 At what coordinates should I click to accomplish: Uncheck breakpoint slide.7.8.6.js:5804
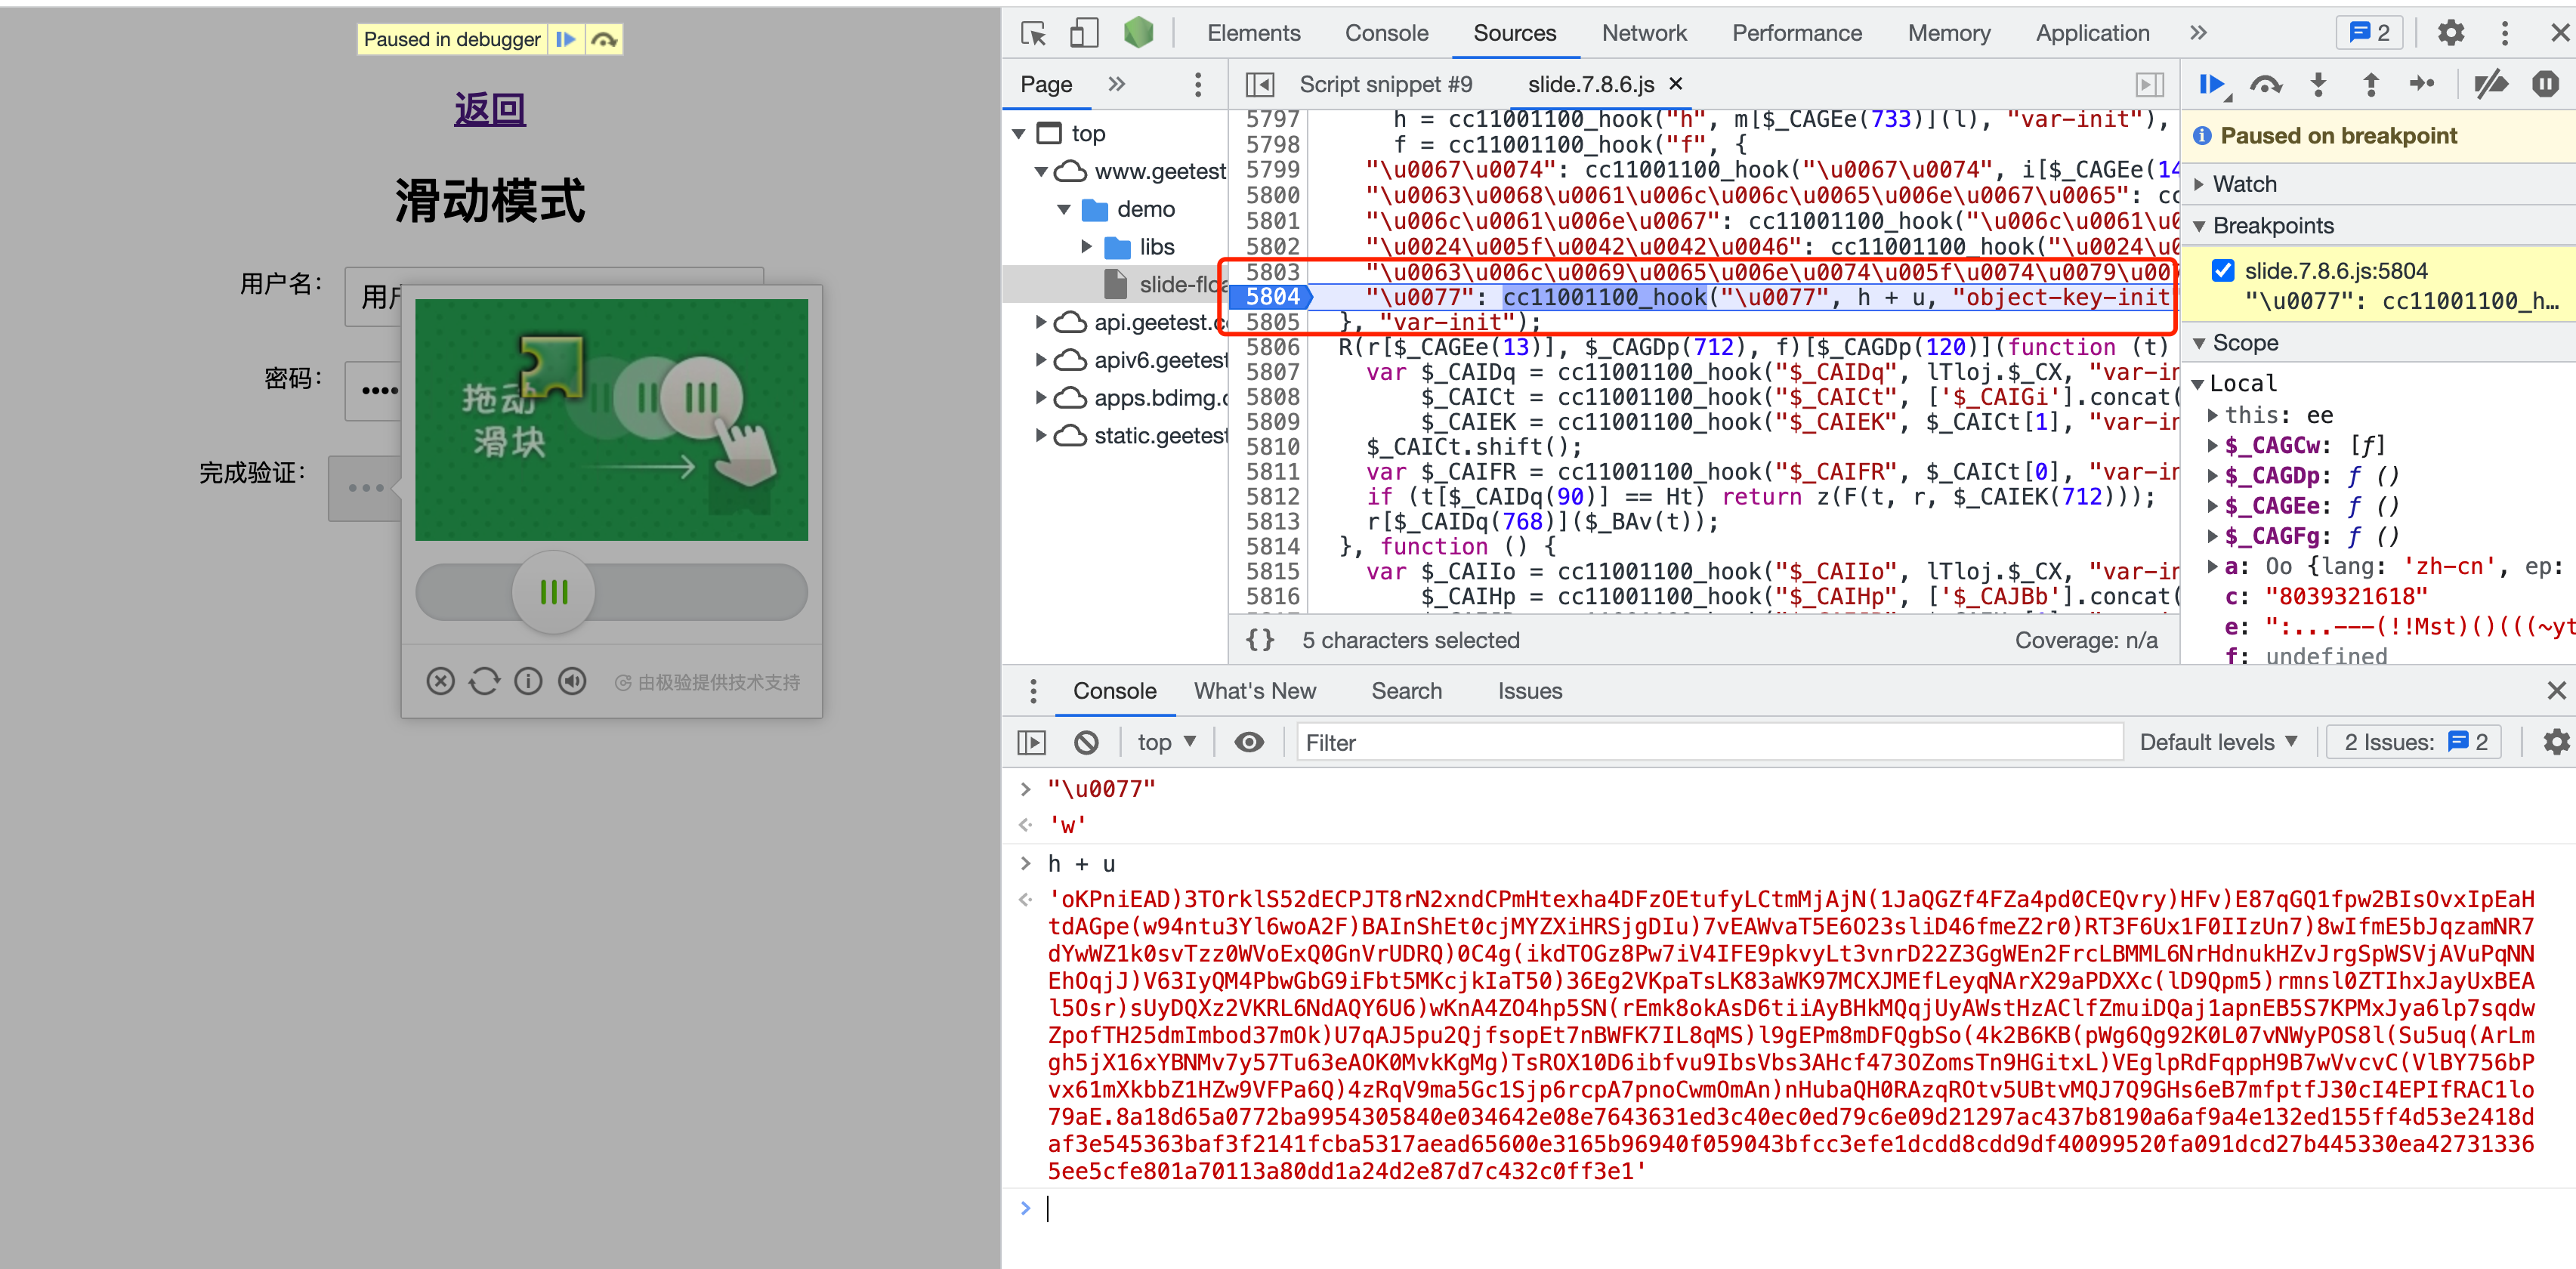click(x=2222, y=271)
